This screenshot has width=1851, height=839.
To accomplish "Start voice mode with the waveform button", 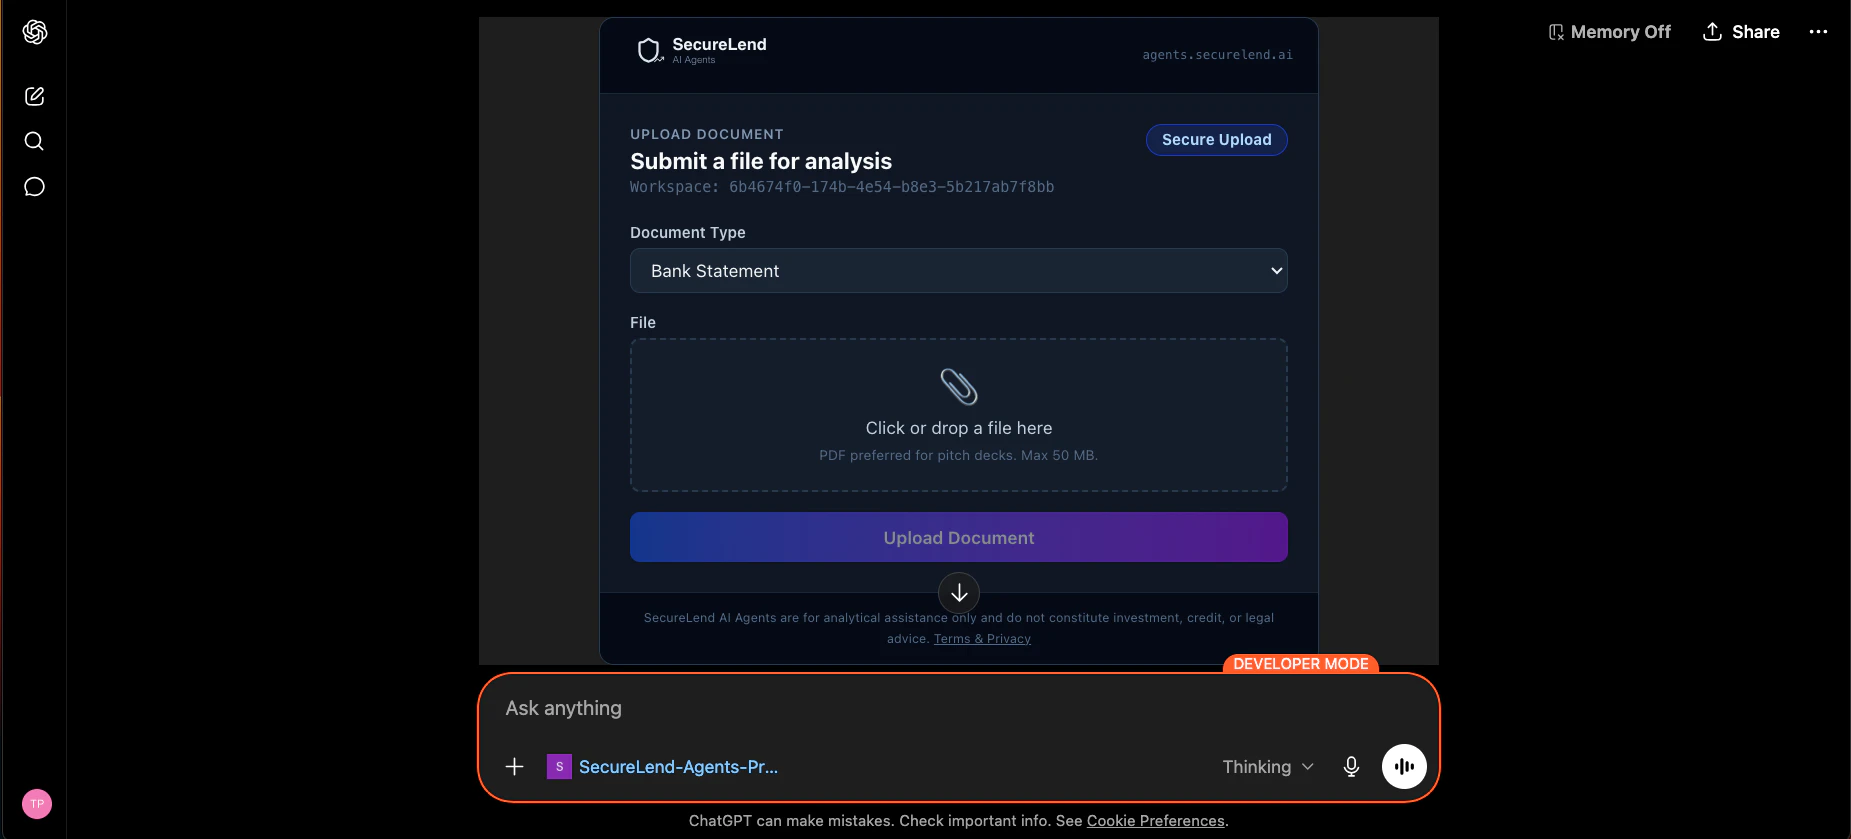I will tap(1404, 766).
